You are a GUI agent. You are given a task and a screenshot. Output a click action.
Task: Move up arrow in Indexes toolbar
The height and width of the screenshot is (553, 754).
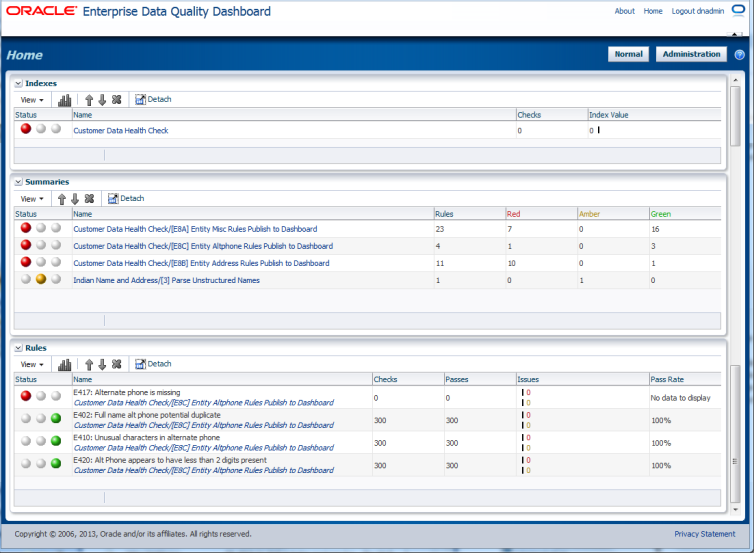click(89, 100)
